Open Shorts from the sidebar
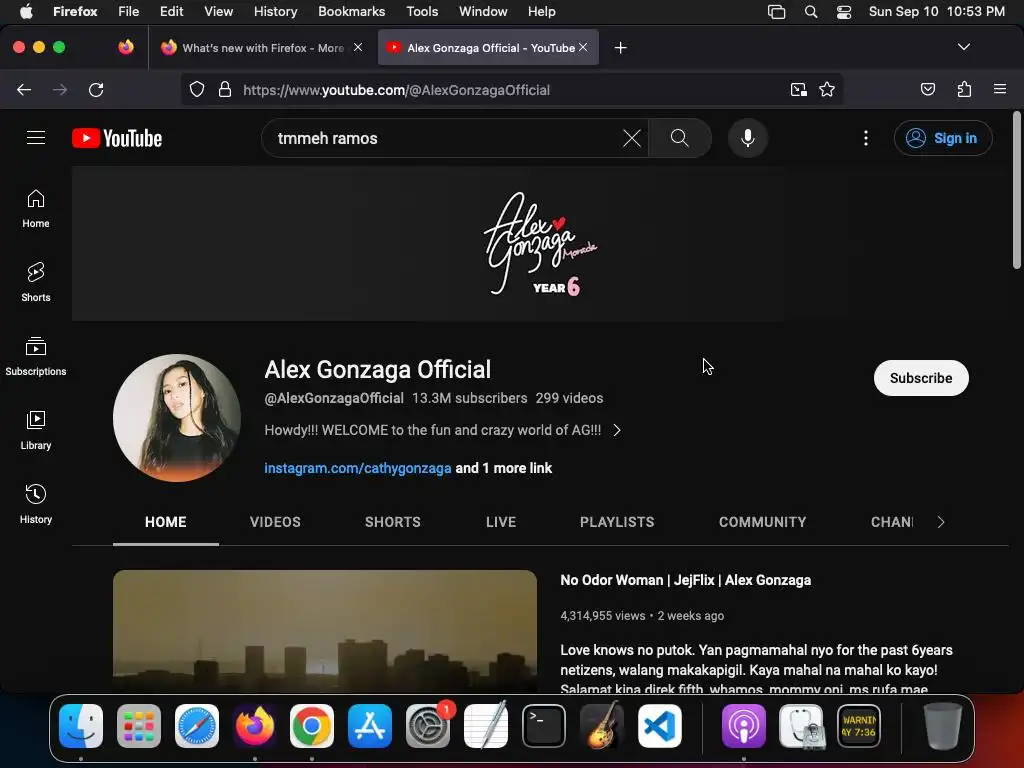The height and width of the screenshot is (768, 1024). click(36, 283)
